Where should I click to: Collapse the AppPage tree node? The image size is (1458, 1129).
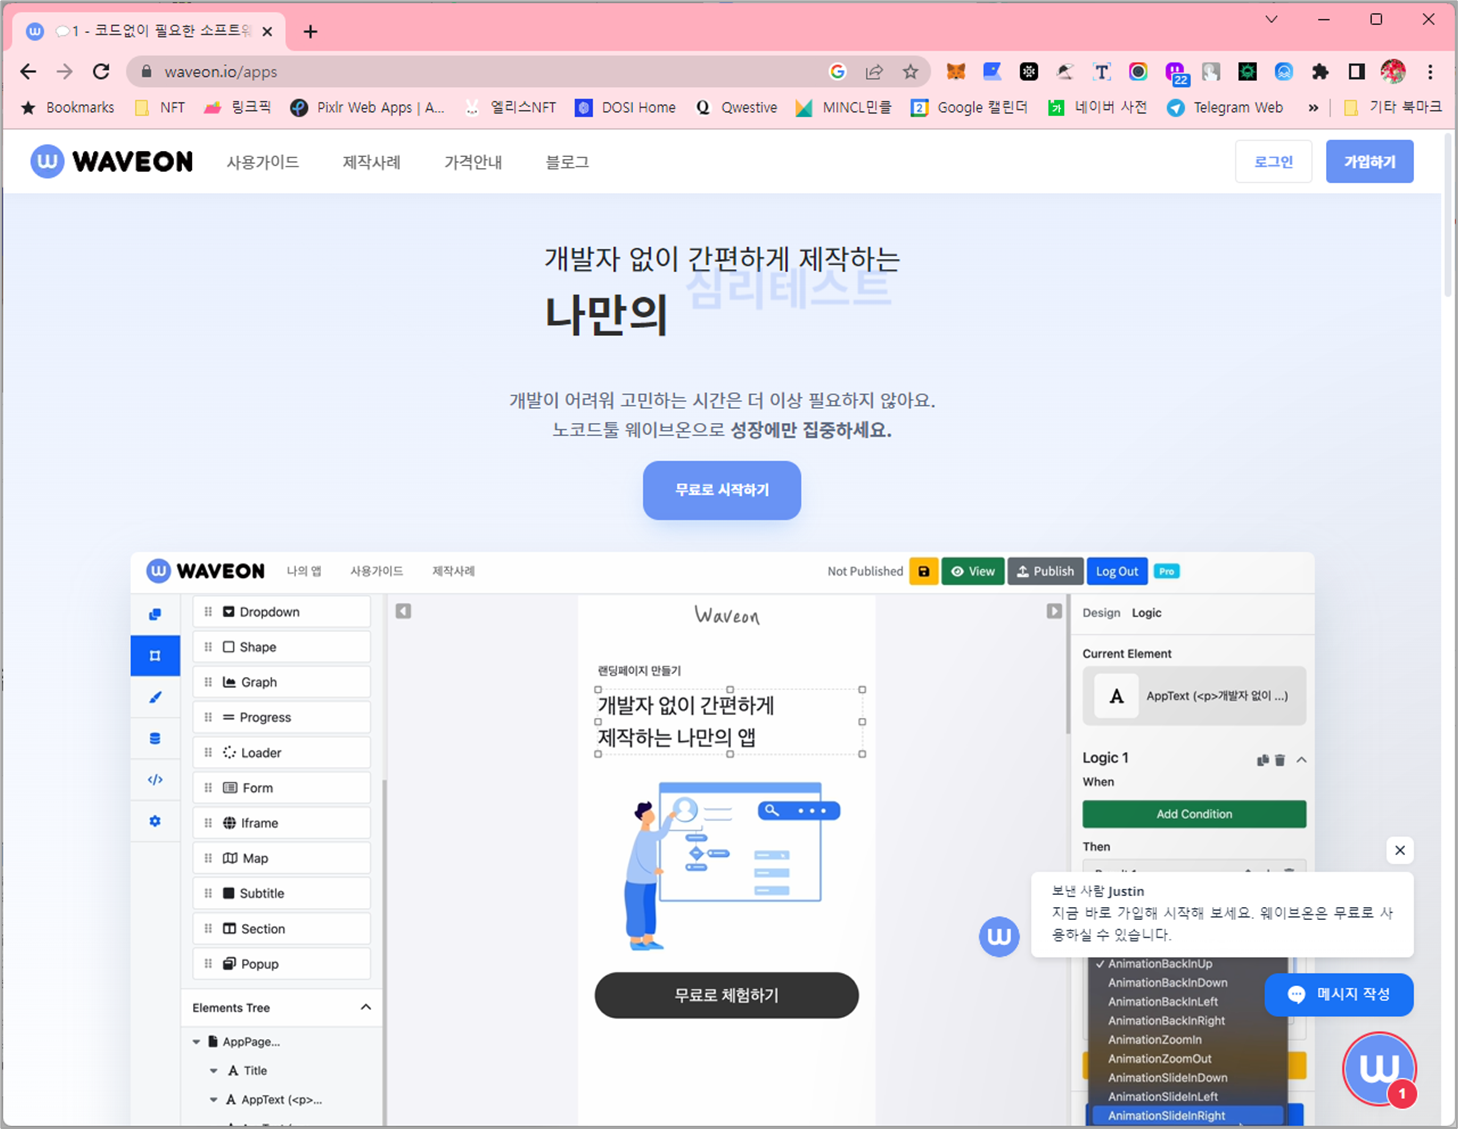196,1042
